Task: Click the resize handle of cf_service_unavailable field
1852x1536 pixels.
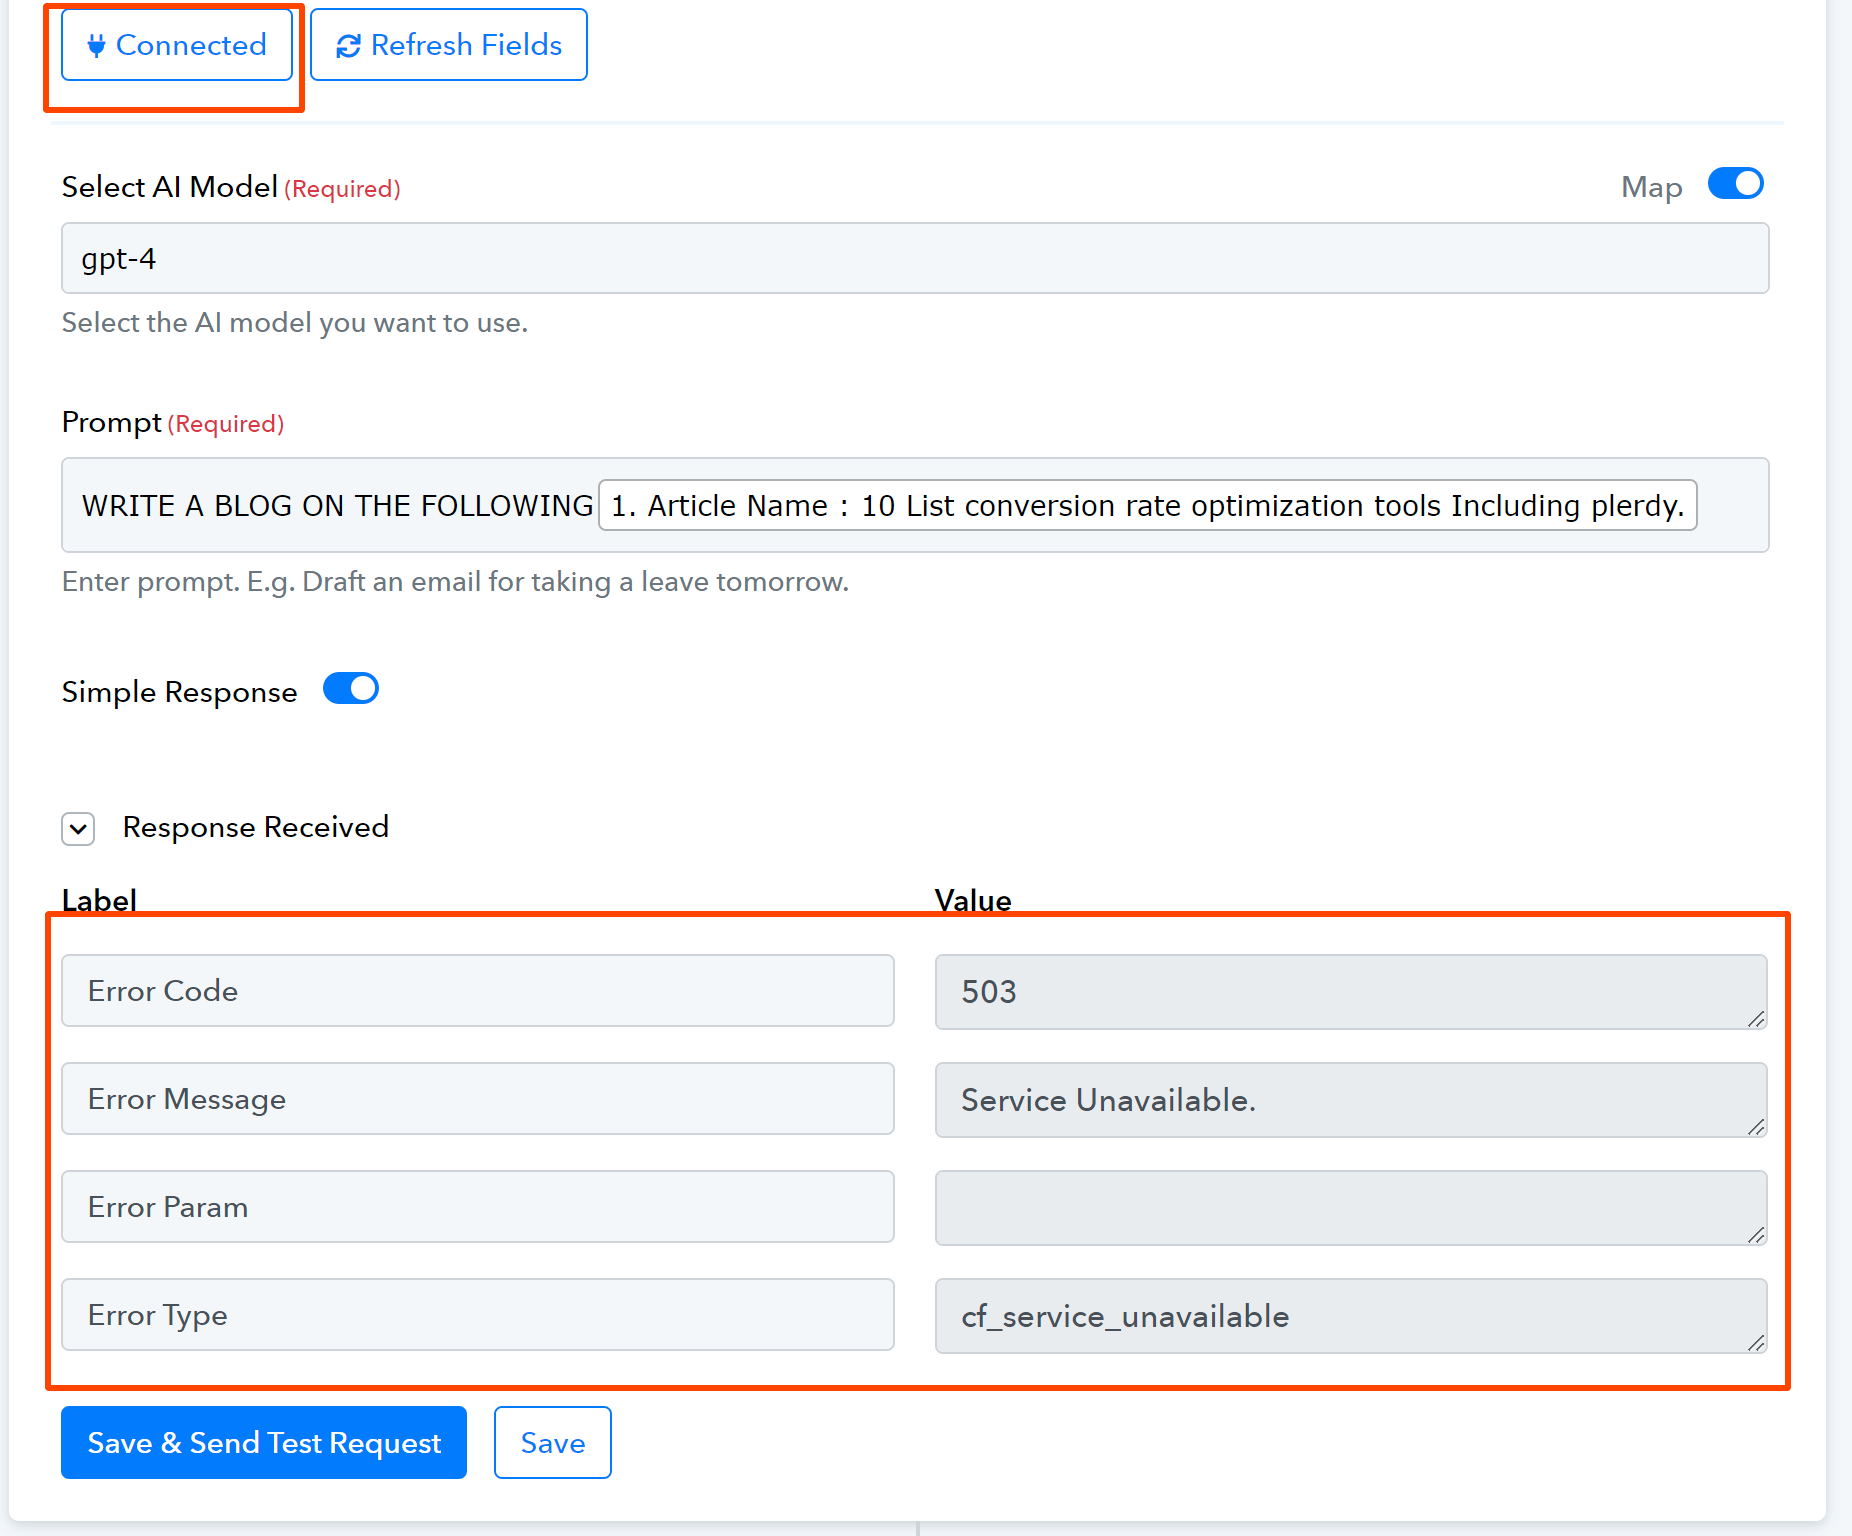Action: coord(1756,1343)
